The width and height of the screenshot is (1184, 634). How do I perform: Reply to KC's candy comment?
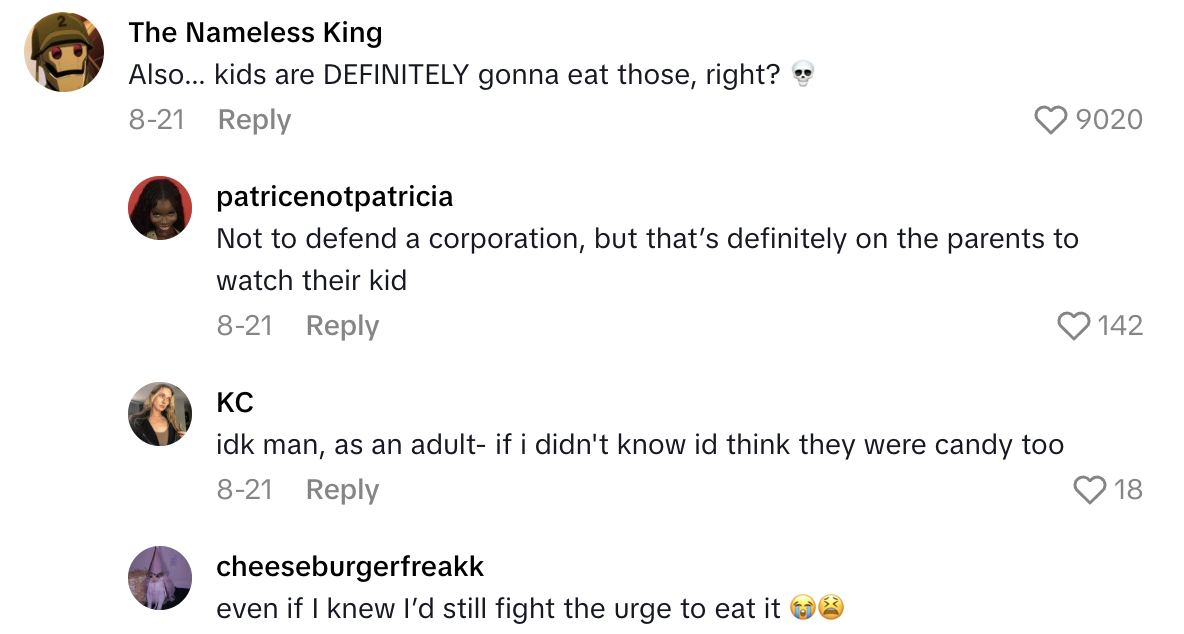pyautogui.click(x=342, y=490)
